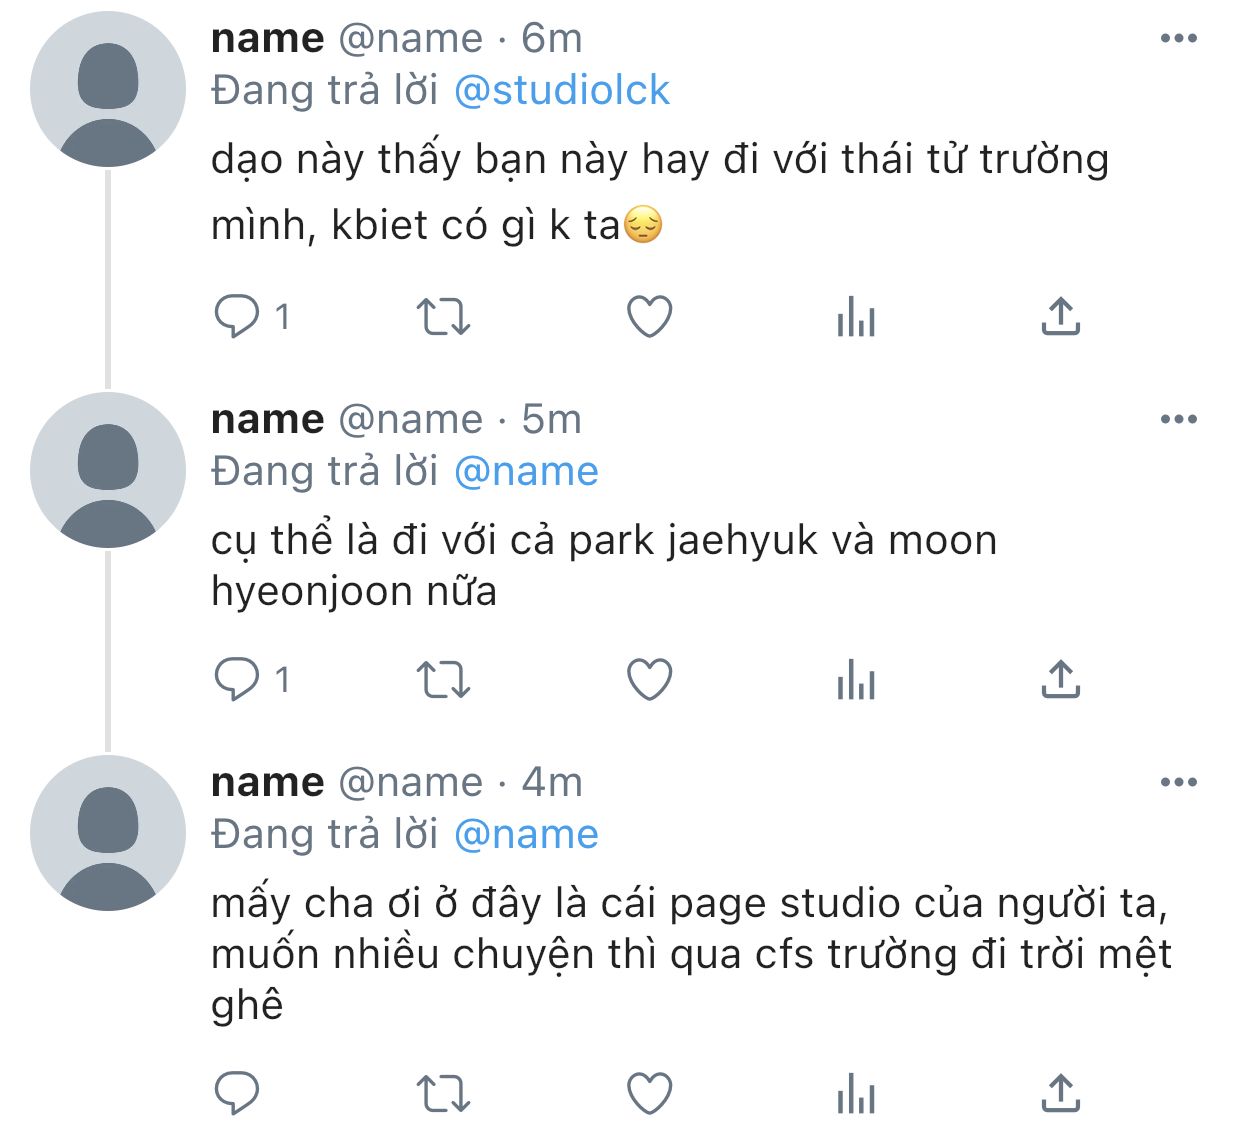Open more options for the 4m tweet

point(1179,783)
